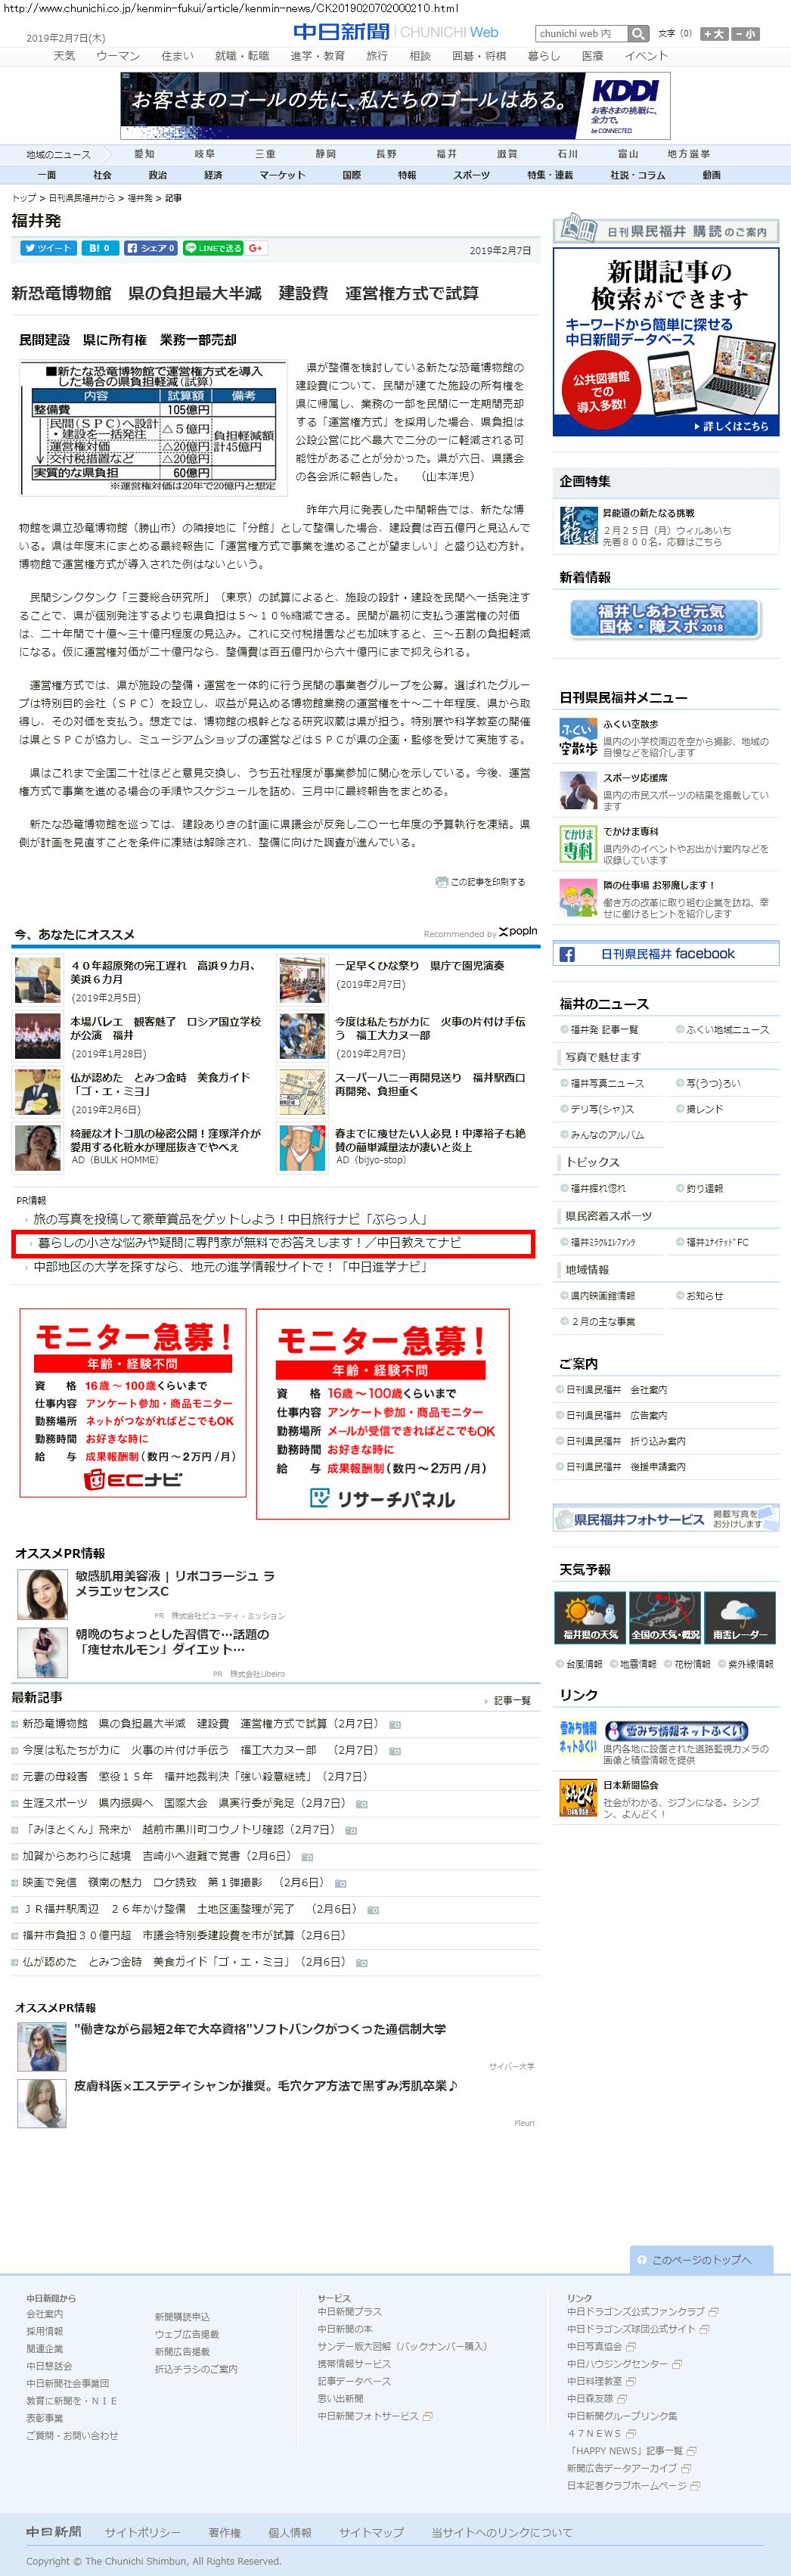The height and width of the screenshot is (2576, 791).
Task: Open スポーツ category tab
Action: point(471,175)
